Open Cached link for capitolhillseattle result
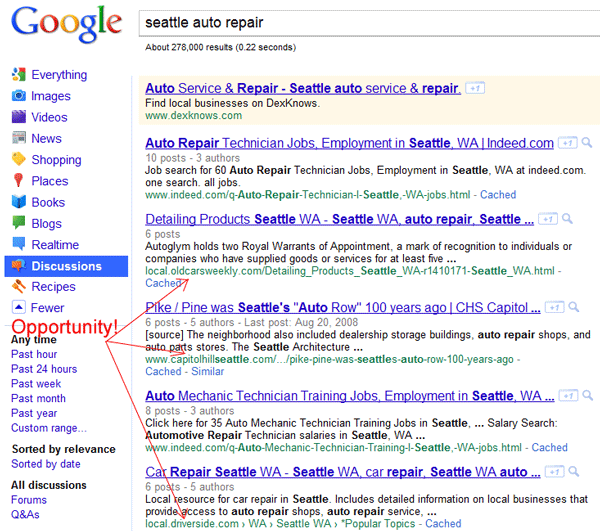Viewport: 600px width, 531px height. 163,371
